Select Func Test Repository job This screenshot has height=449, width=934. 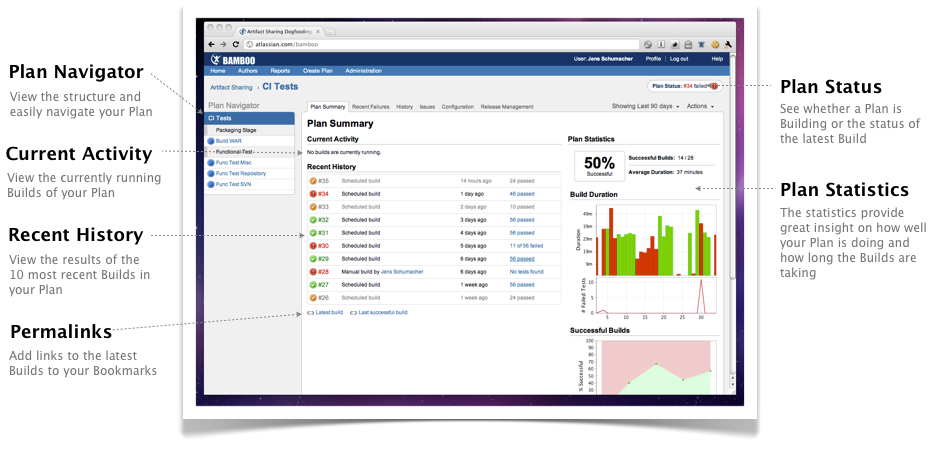pyautogui.click(x=241, y=173)
